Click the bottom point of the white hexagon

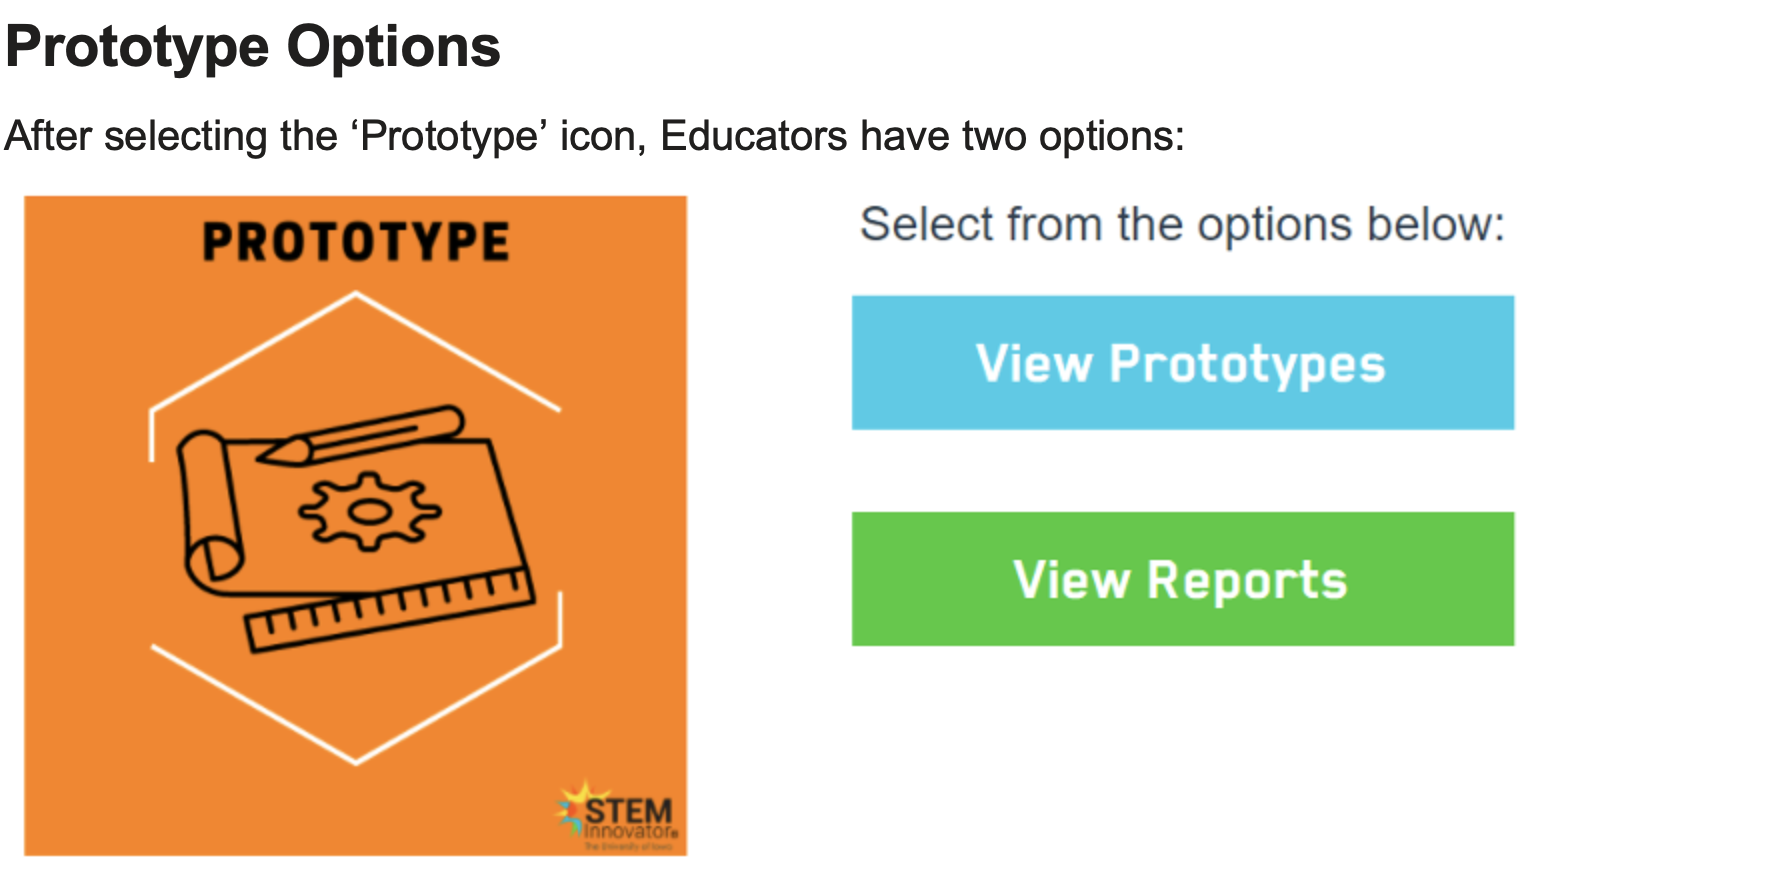(x=356, y=763)
